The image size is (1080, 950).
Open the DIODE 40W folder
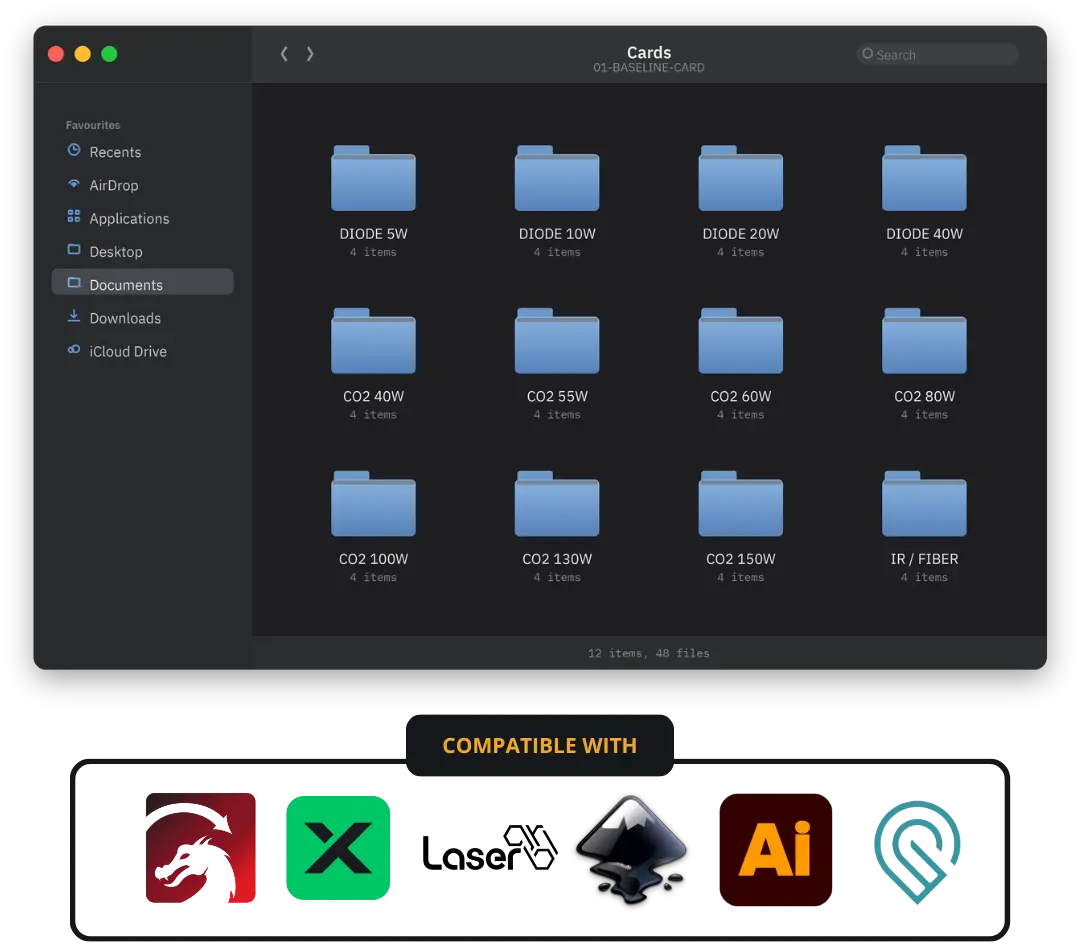click(924, 178)
